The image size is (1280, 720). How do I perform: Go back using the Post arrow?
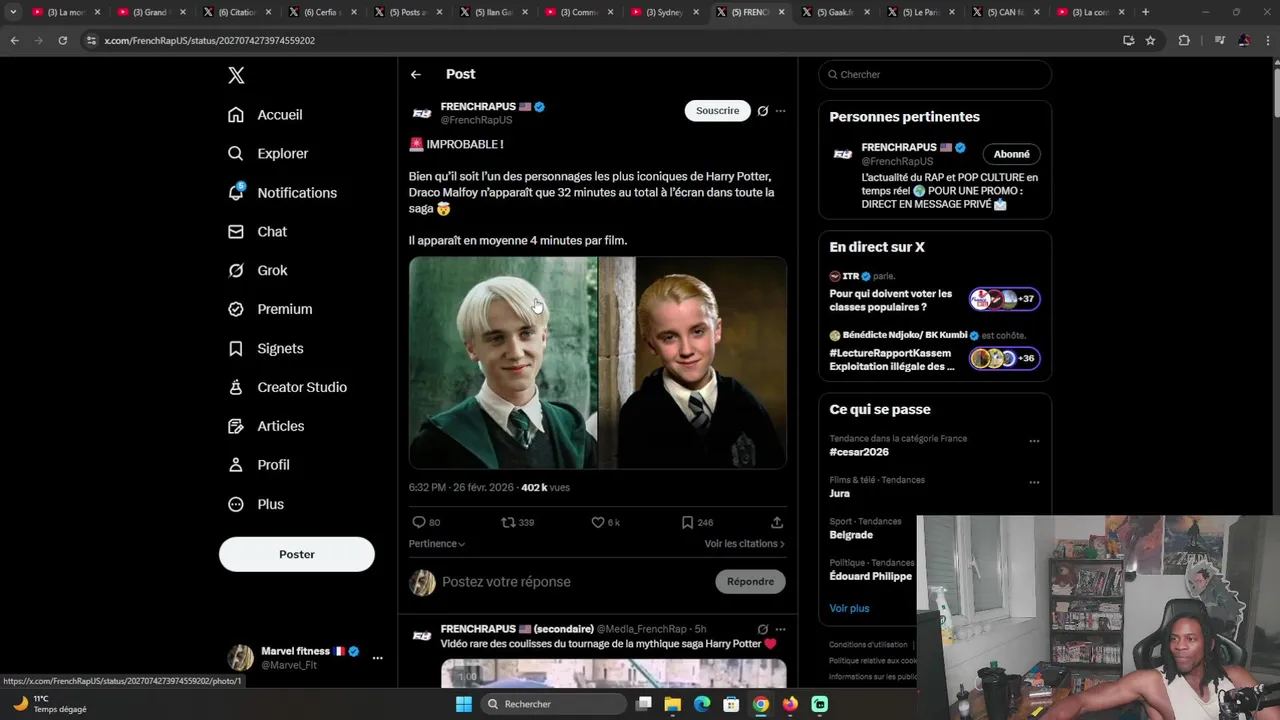point(416,75)
